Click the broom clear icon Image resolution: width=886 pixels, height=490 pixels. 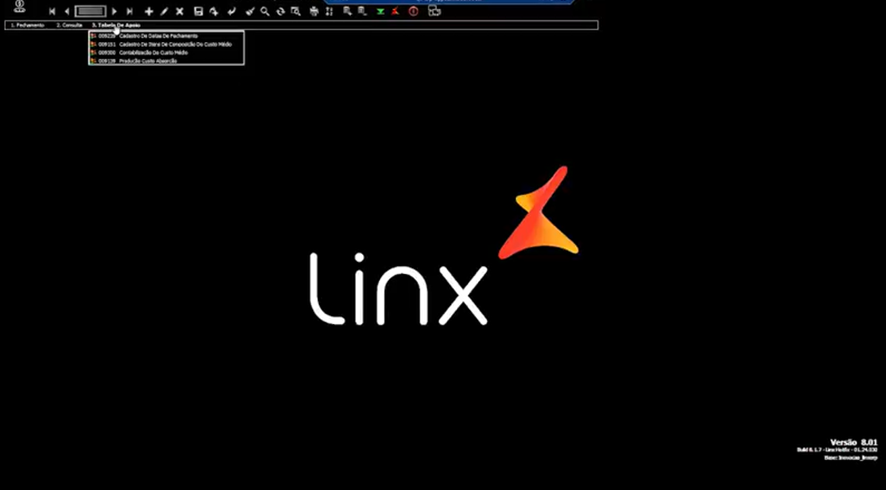[250, 11]
